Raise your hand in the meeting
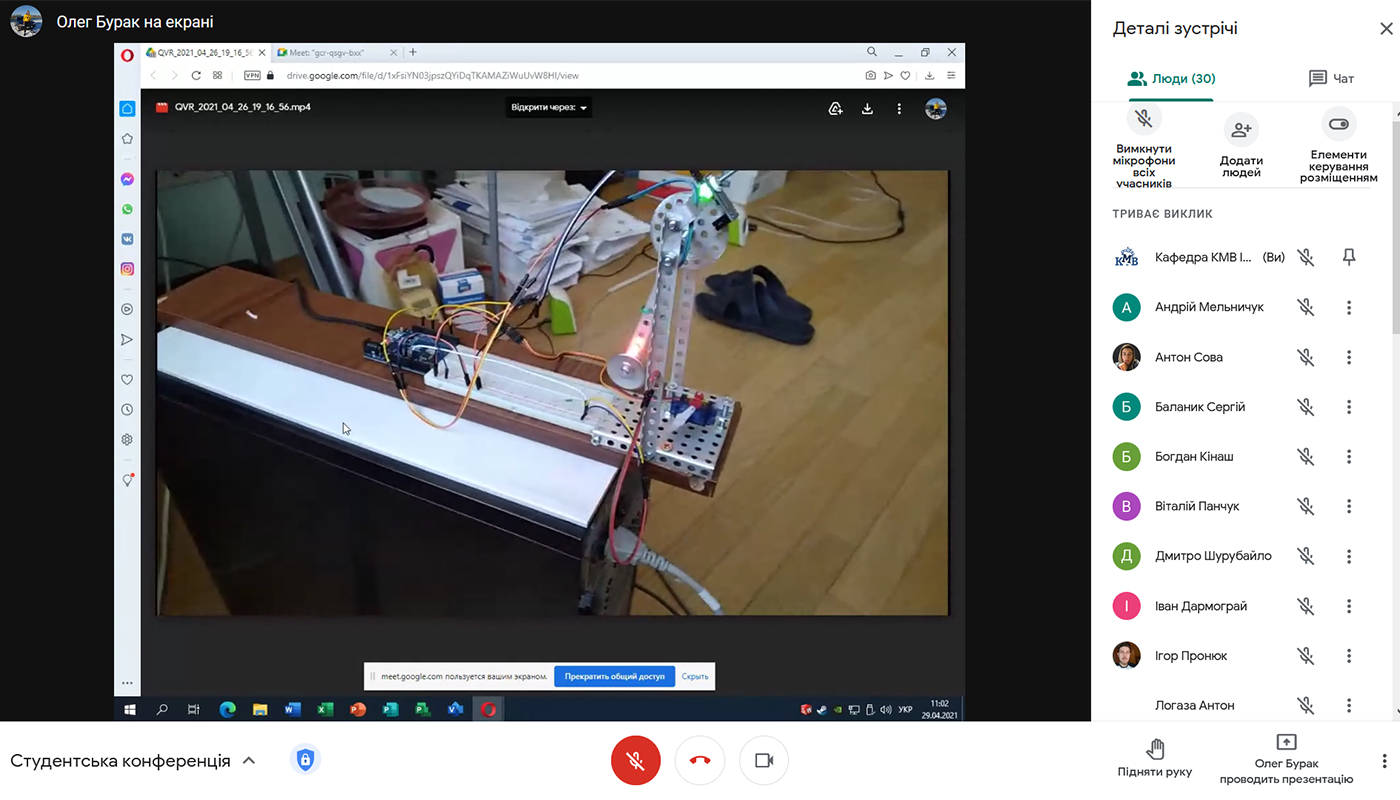 coord(1154,758)
